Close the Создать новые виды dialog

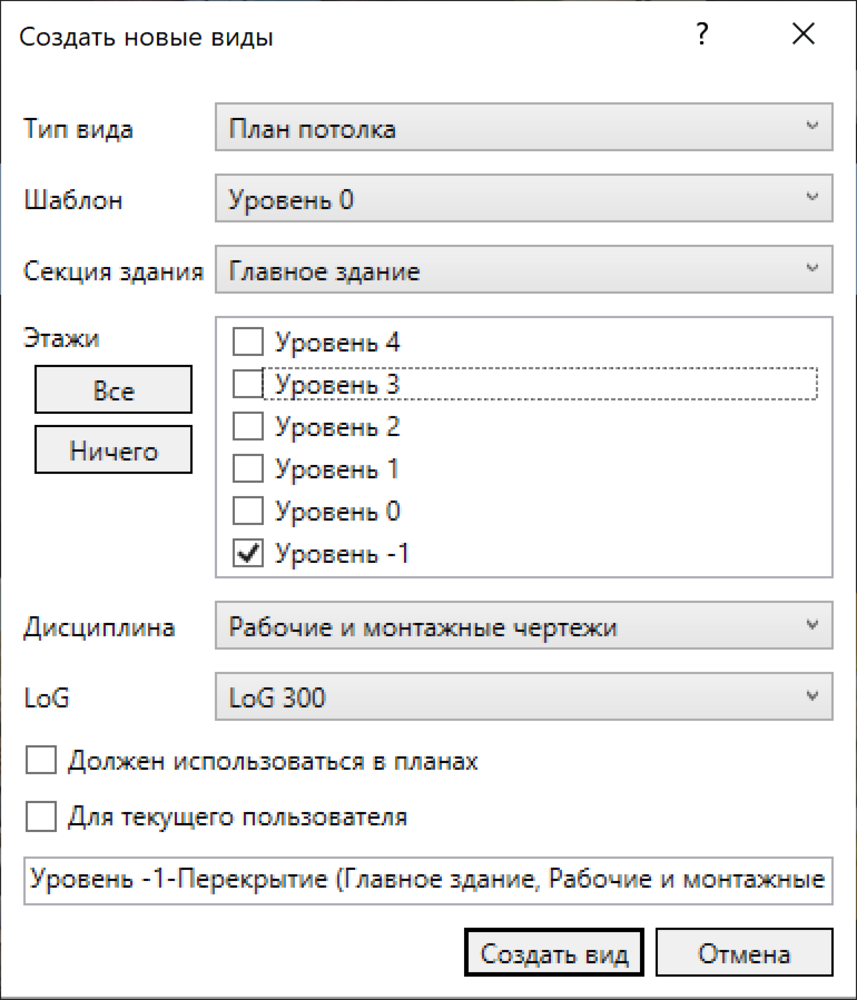(x=803, y=36)
